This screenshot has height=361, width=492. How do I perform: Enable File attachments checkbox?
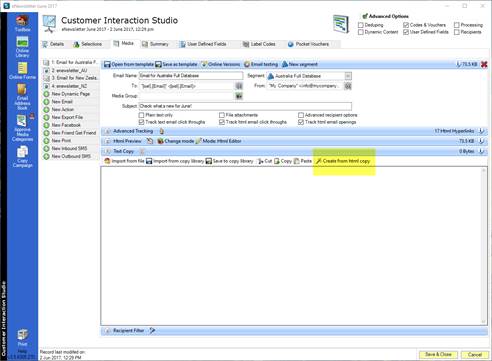click(x=222, y=115)
